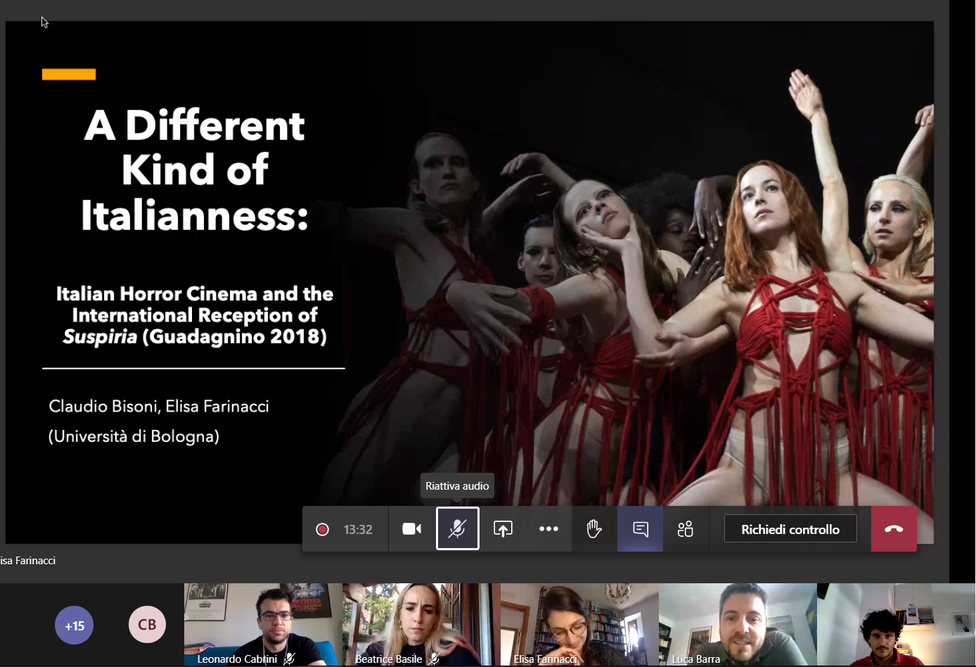Viewport: 976px width, 667px height.
Task: Click the Richiedi controllo button
Action: click(x=791, y=529)
